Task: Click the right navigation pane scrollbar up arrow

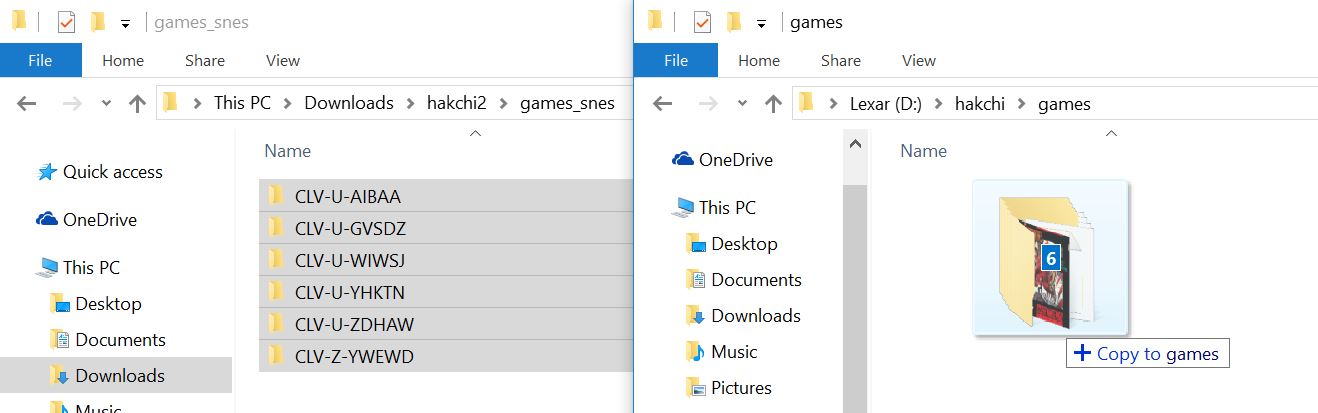Action: tap(855, 144)
